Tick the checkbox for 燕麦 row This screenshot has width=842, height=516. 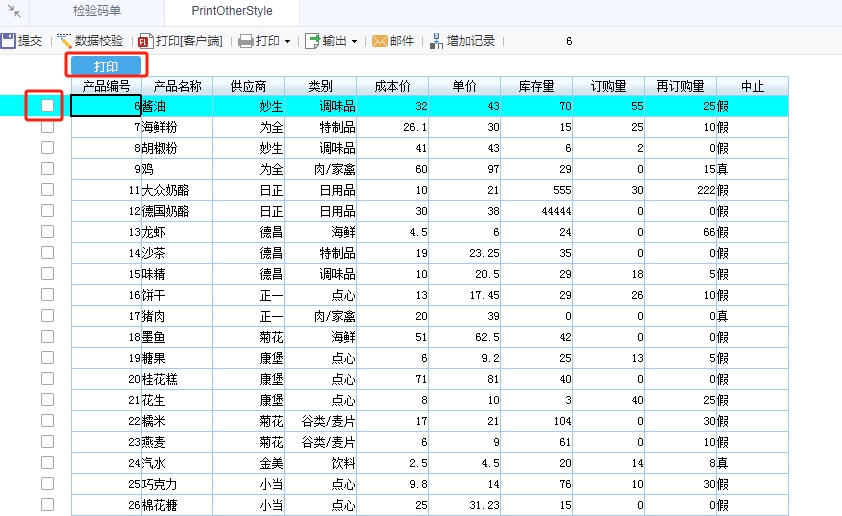[47, 441]
